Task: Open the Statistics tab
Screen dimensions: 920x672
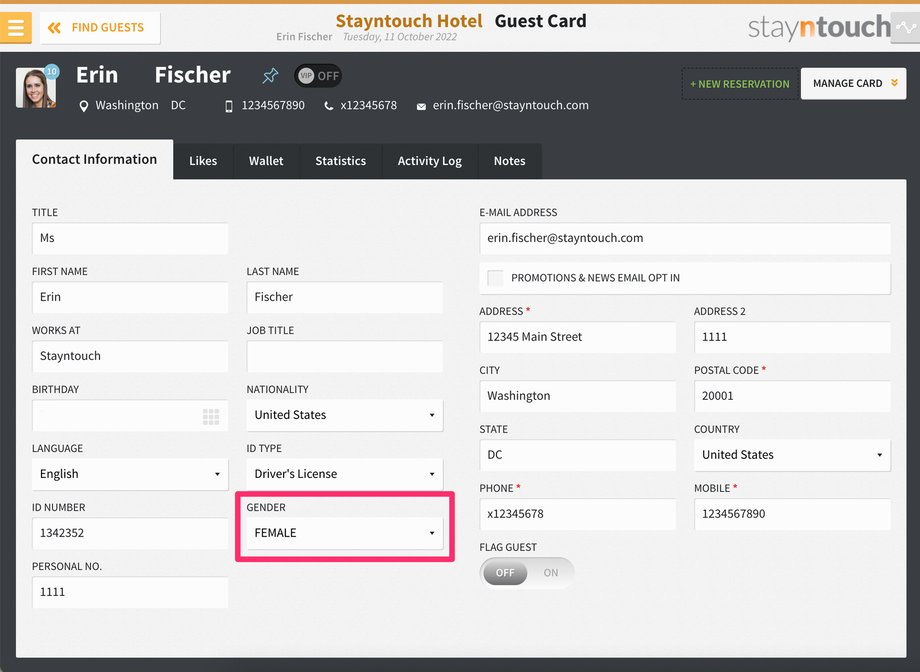Action: pyautogui.click(x=341, y=161)
